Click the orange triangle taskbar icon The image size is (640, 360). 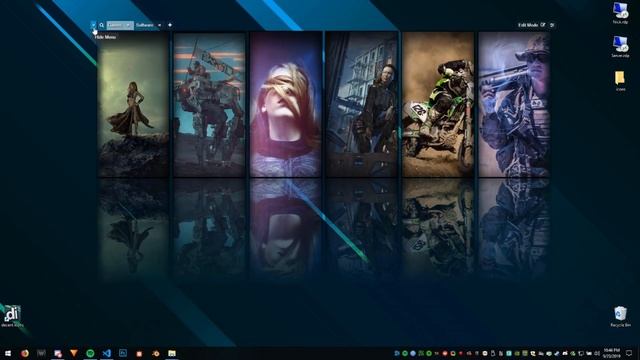[74, 353]
